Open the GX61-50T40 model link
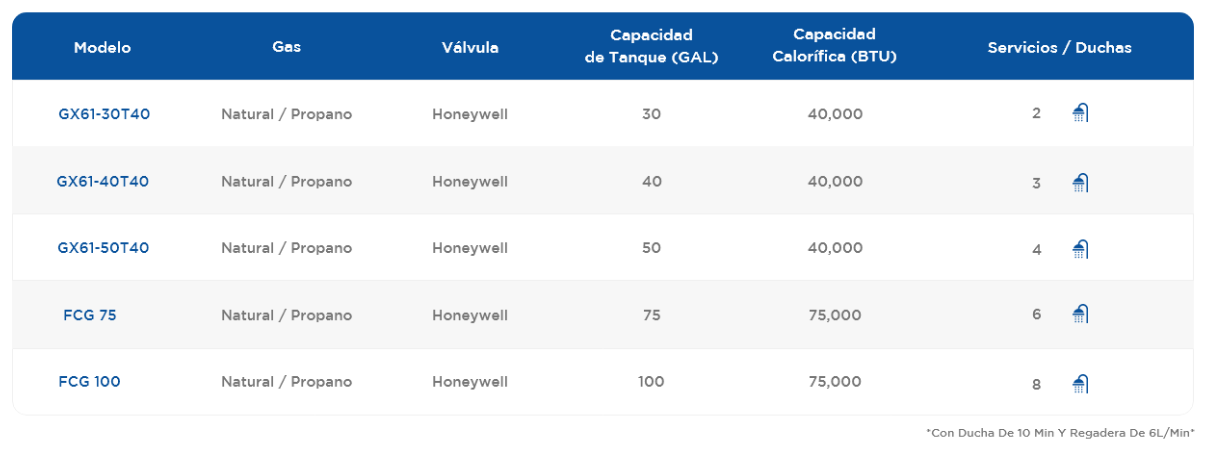Screen dimensions: 1209x458 coord(103,248)
